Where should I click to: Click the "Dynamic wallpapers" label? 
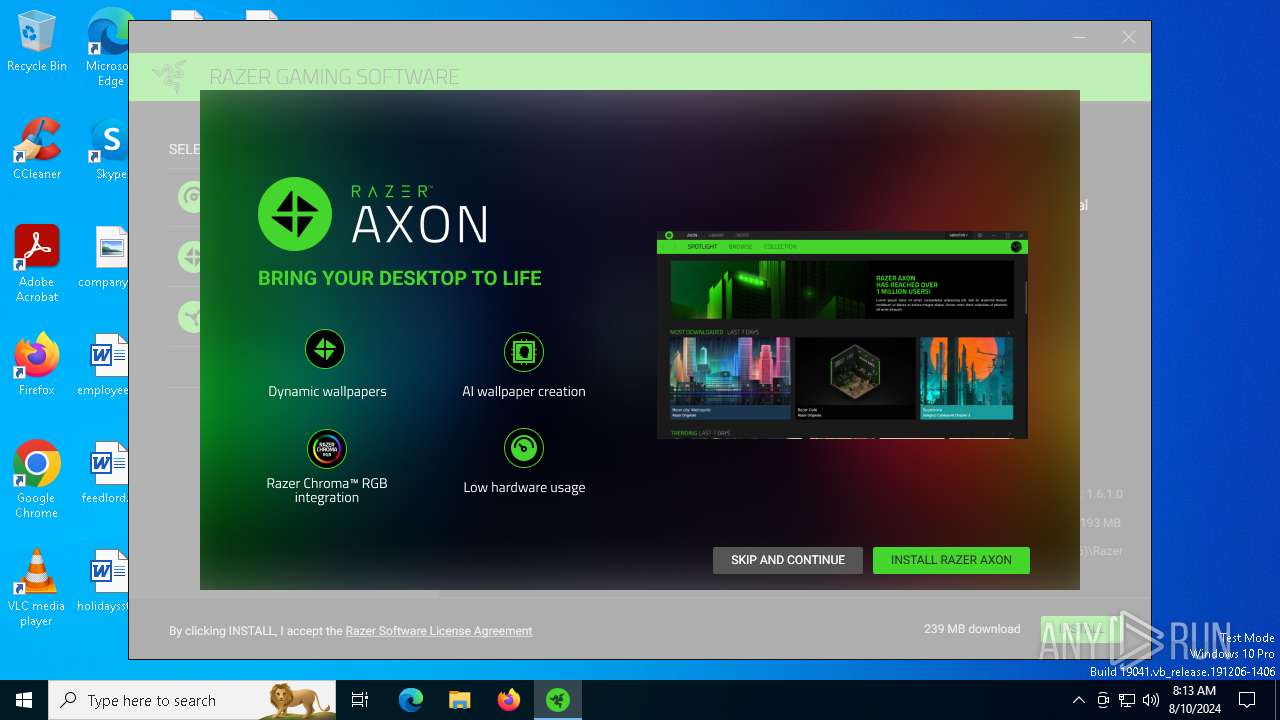(x=327, y=391)
